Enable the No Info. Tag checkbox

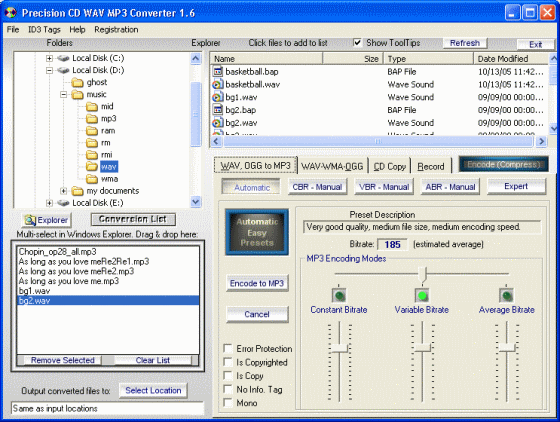228,389
